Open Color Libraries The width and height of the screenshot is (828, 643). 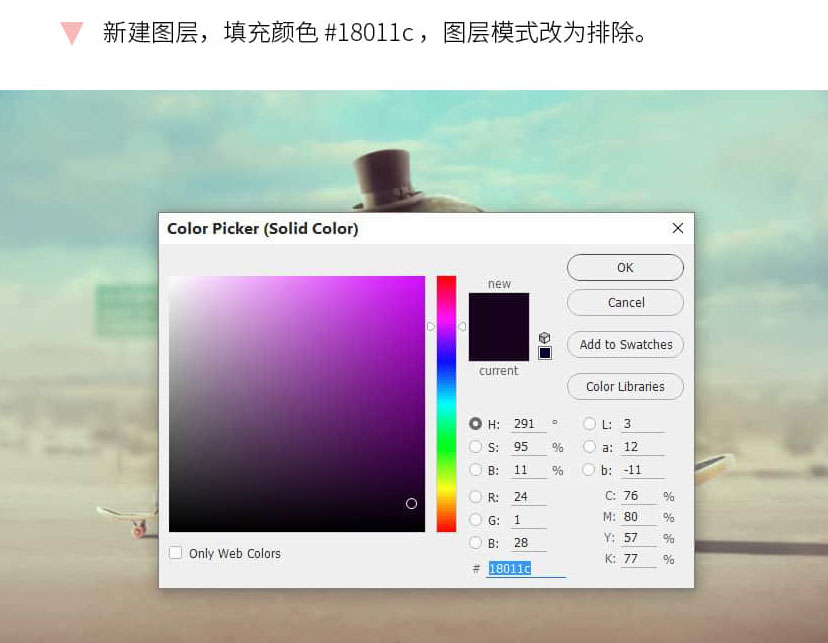tap(625, 386)
